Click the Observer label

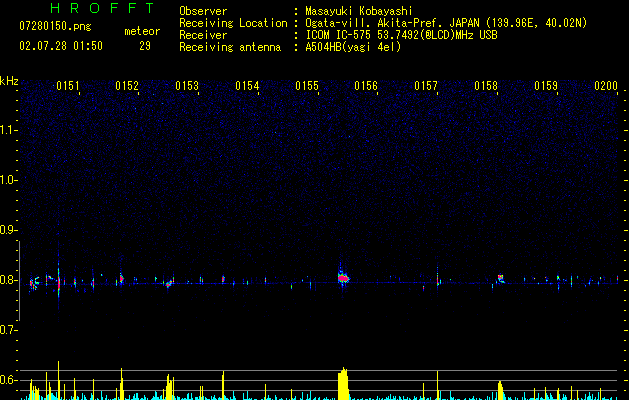click(203, 11)
